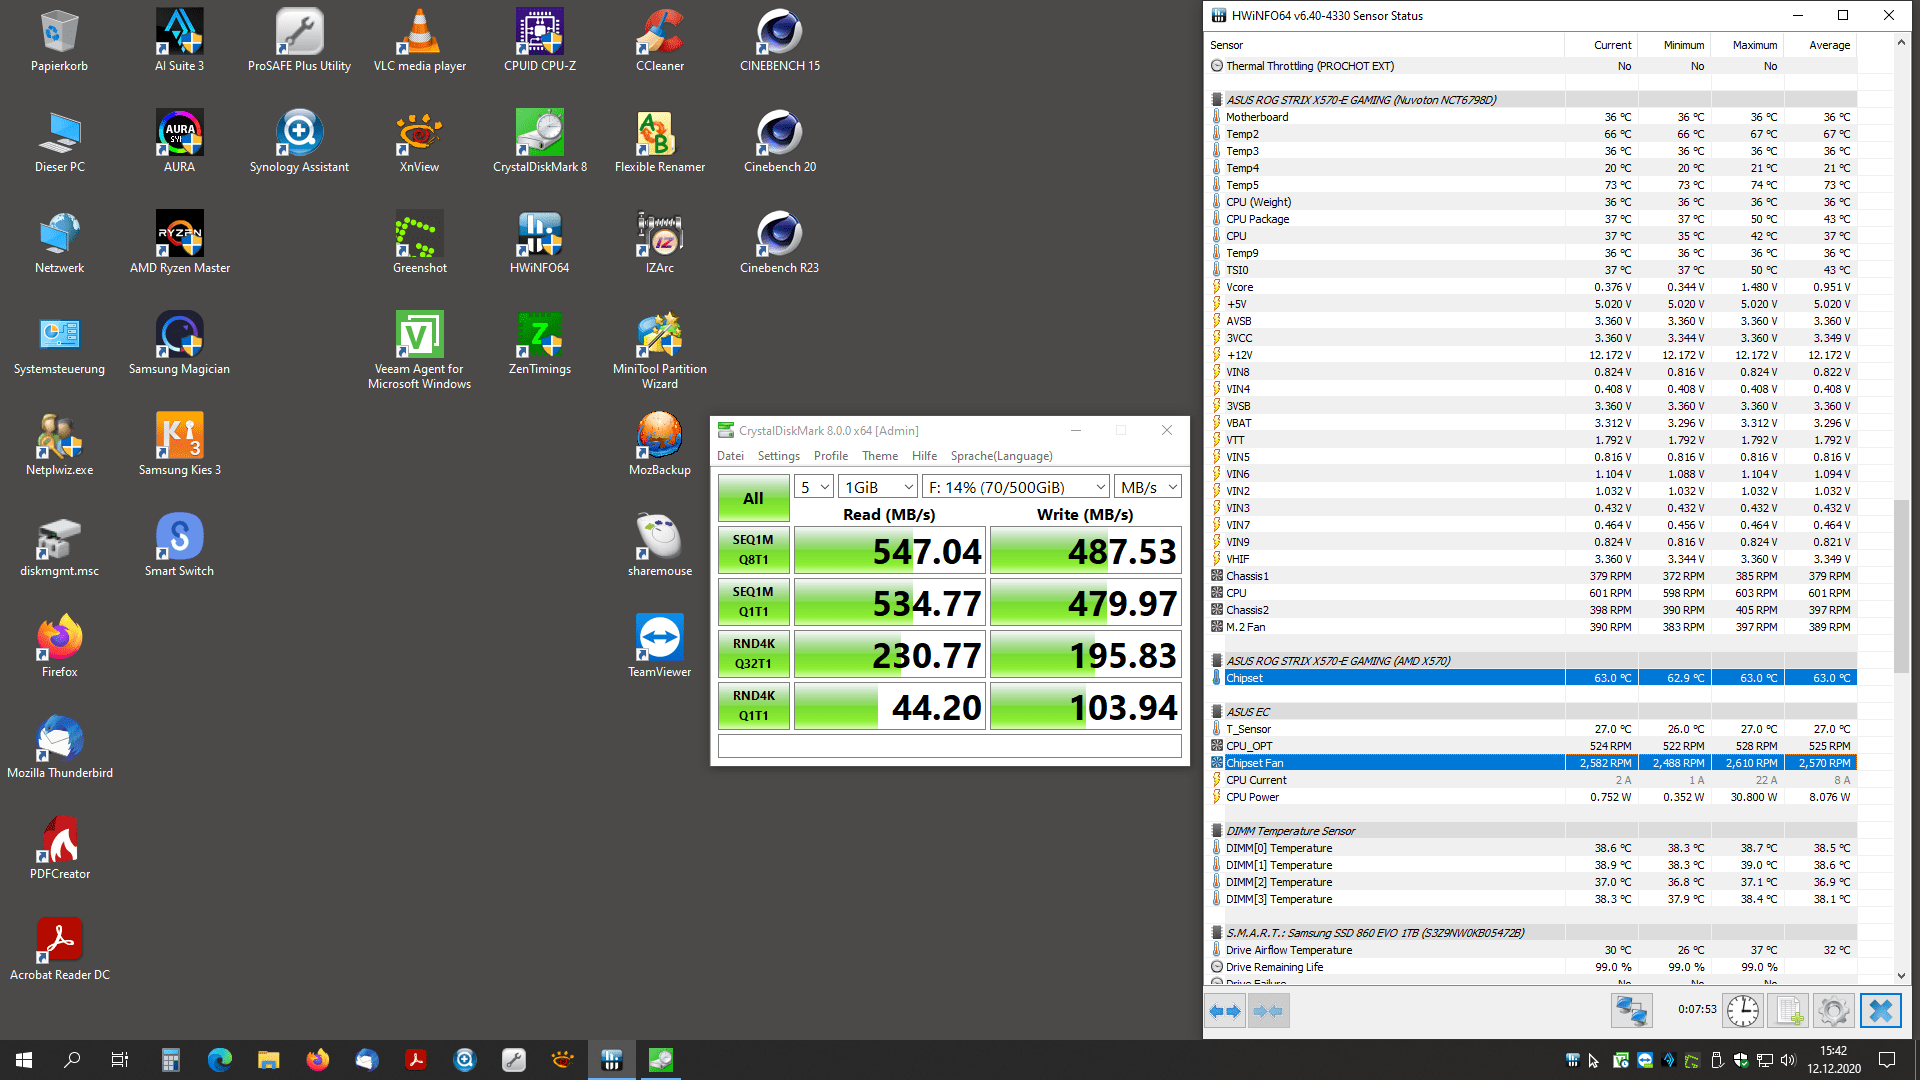Select the ZenTimings desktop icon
Image resolution: width=1920 pixels, height=1080 pixels.
click(539, 344)
